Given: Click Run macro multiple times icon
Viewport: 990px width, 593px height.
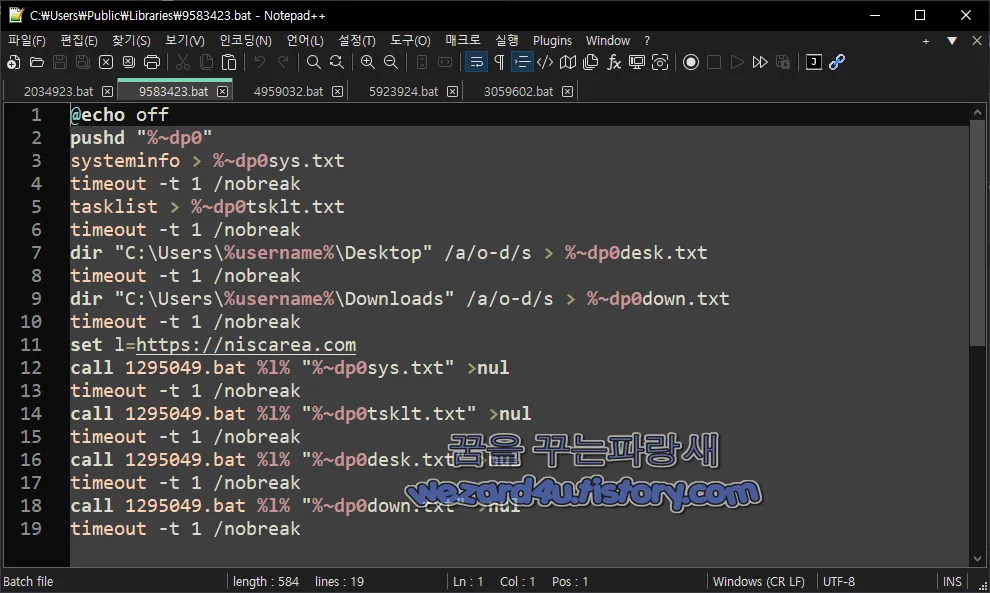Looking at the screenshot, I should click(x=760, y=62).
